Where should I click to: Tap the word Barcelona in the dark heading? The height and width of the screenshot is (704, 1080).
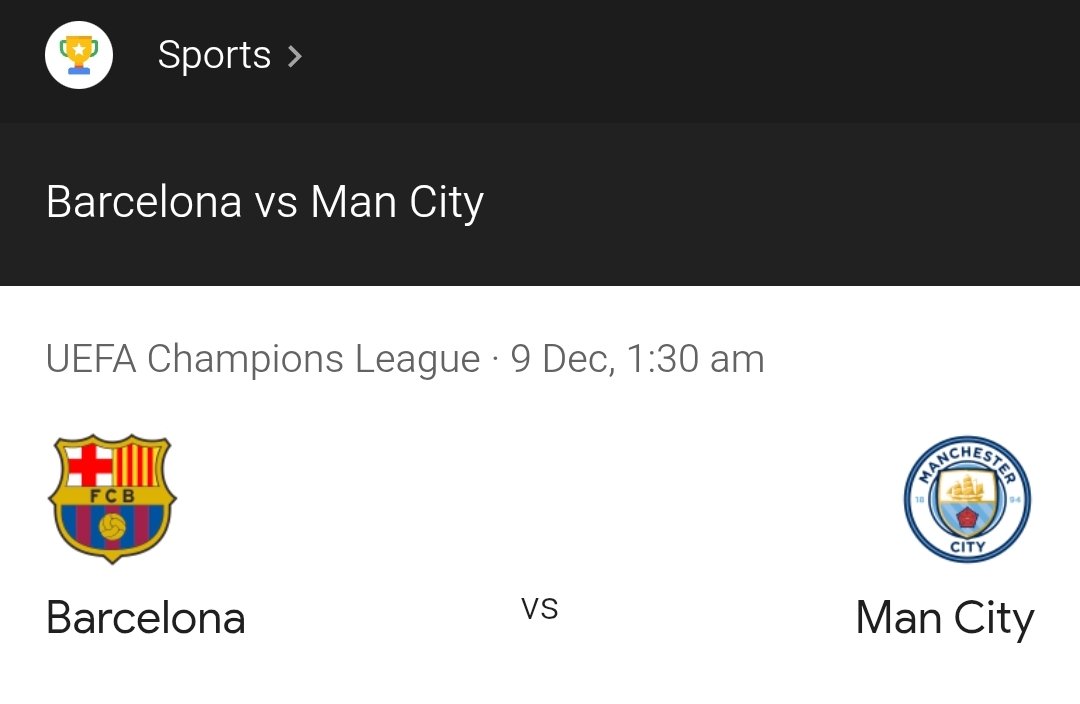144,203
